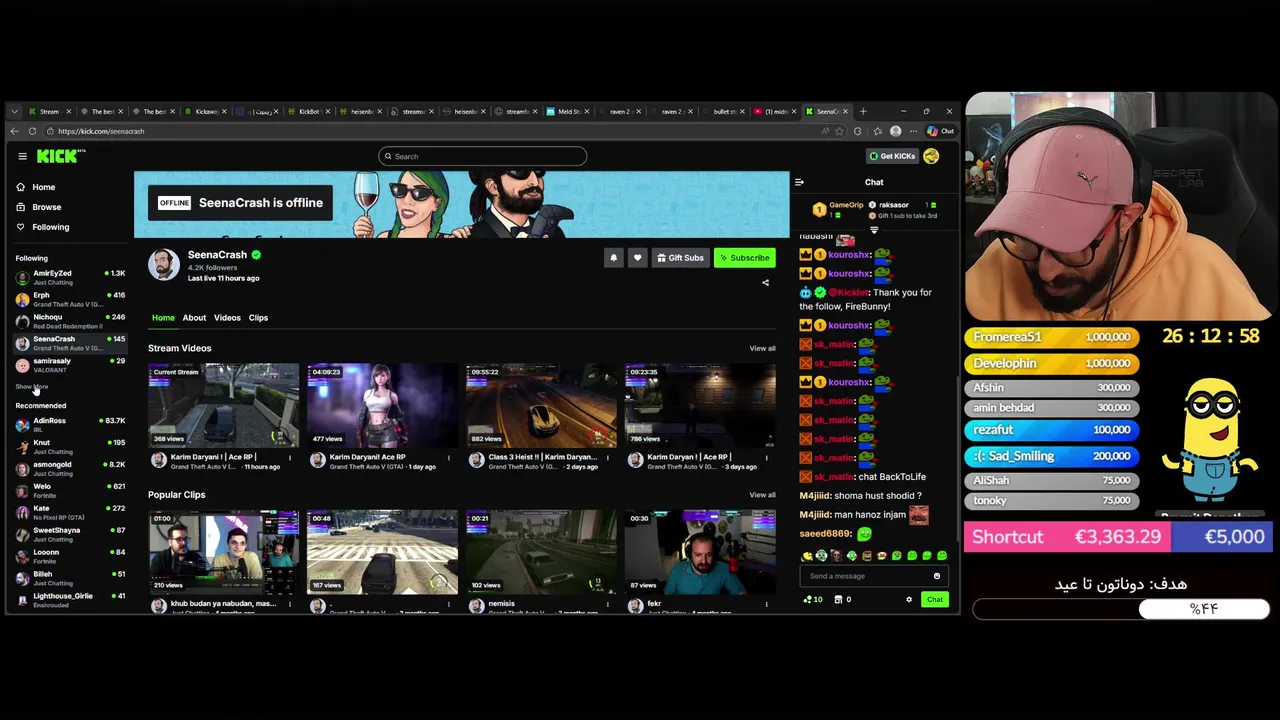1280x720 pixels.
Task: Open the 09:23:35 stream video thumbnail
Action: (700, 405)
